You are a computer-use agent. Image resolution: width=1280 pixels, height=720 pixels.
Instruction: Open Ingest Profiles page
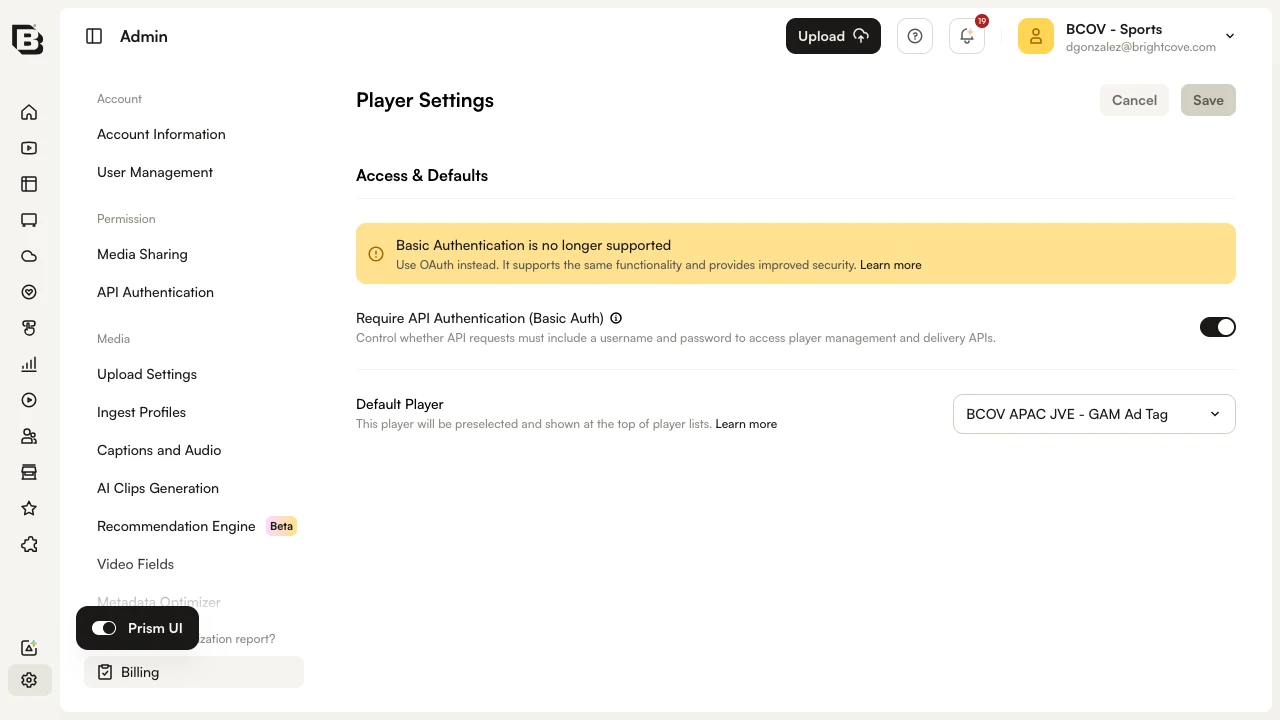pyautogui.click(x=141, y=412)
